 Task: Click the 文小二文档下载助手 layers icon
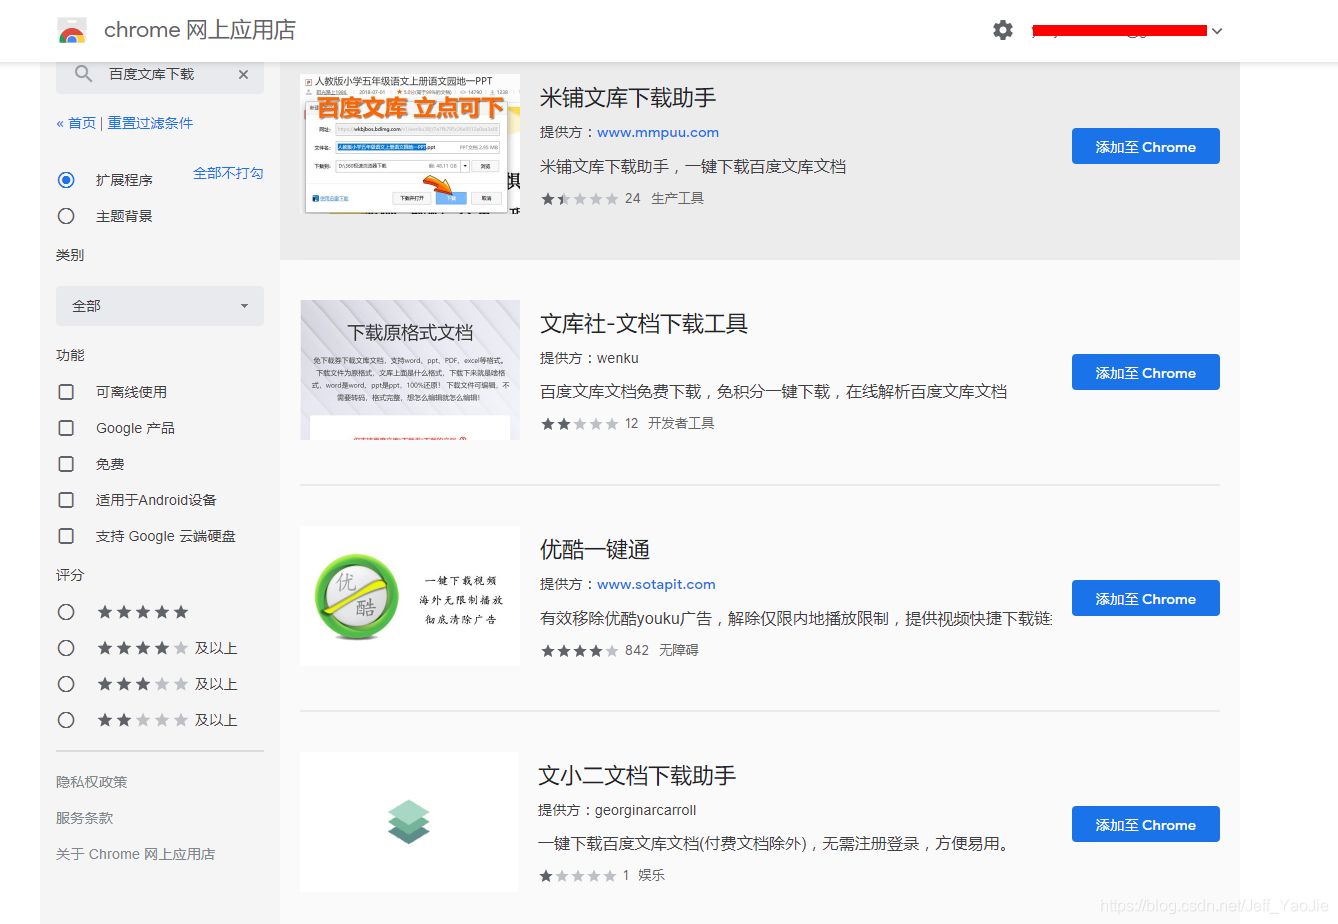409,822
